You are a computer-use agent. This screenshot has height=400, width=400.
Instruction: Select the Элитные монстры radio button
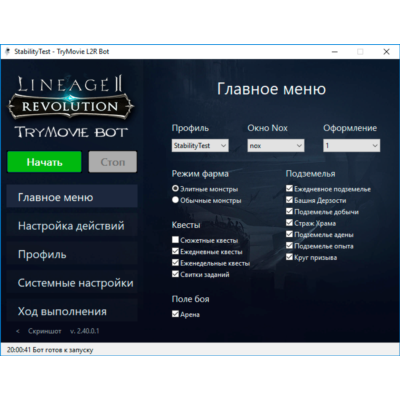[x=175, y=188]
